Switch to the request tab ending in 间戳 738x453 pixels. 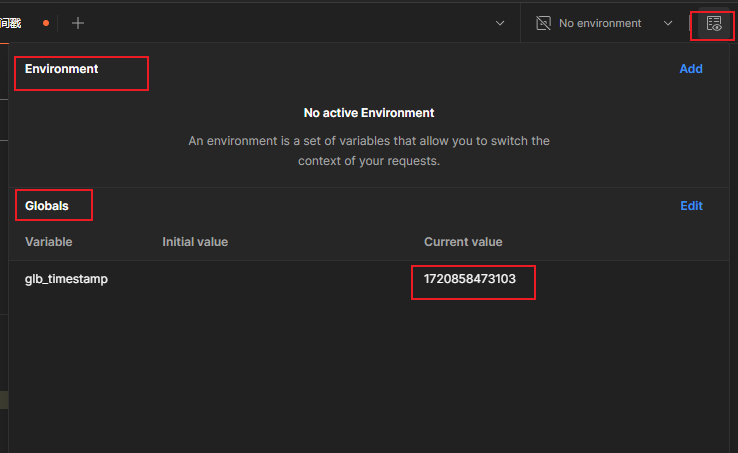[x=11, y=23]
